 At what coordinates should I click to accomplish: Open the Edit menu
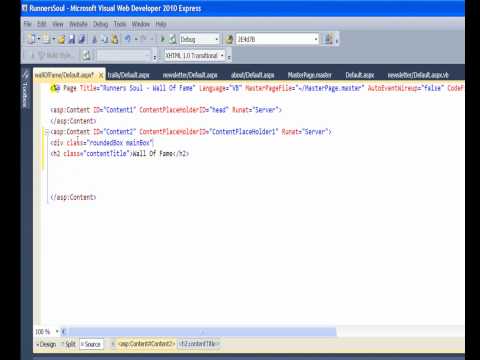click(42, 24)
